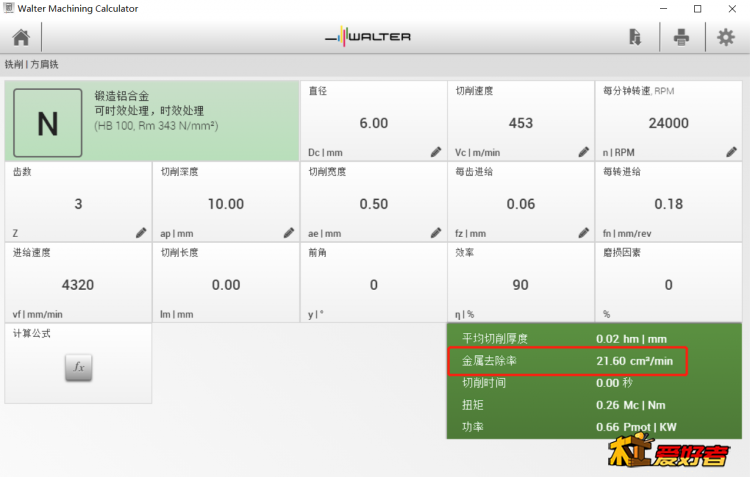
Task: Click feed per tooth value 0.06
Action: coord(521,204)
